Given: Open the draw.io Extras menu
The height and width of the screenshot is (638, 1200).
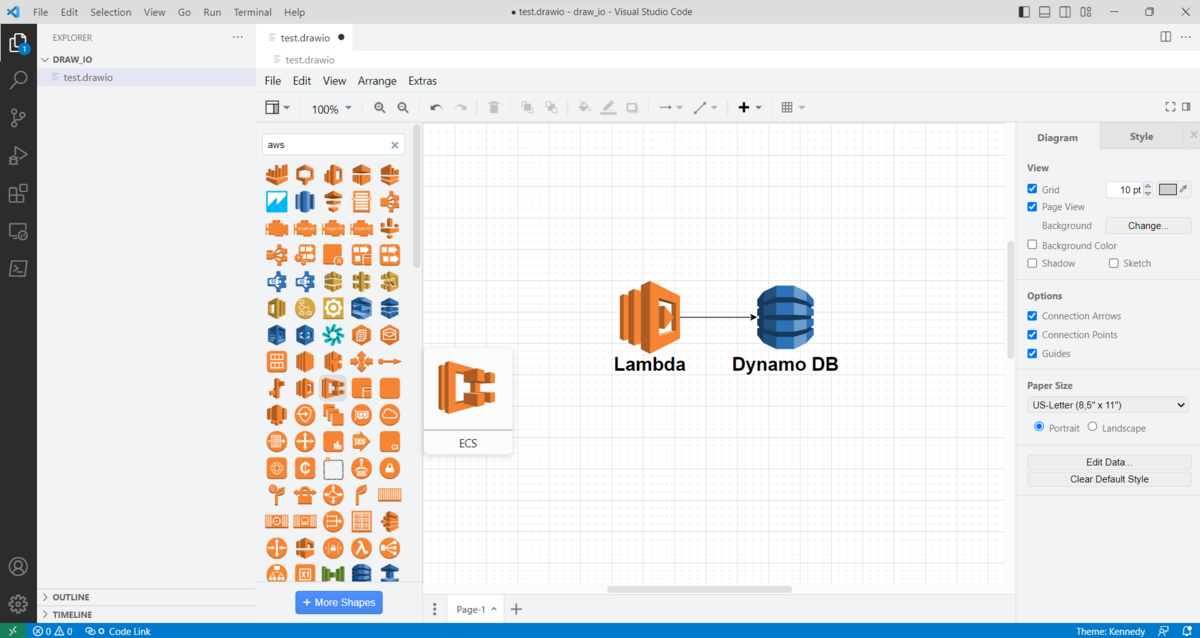Looking at the screenshot, I should (x=422, y=81).
